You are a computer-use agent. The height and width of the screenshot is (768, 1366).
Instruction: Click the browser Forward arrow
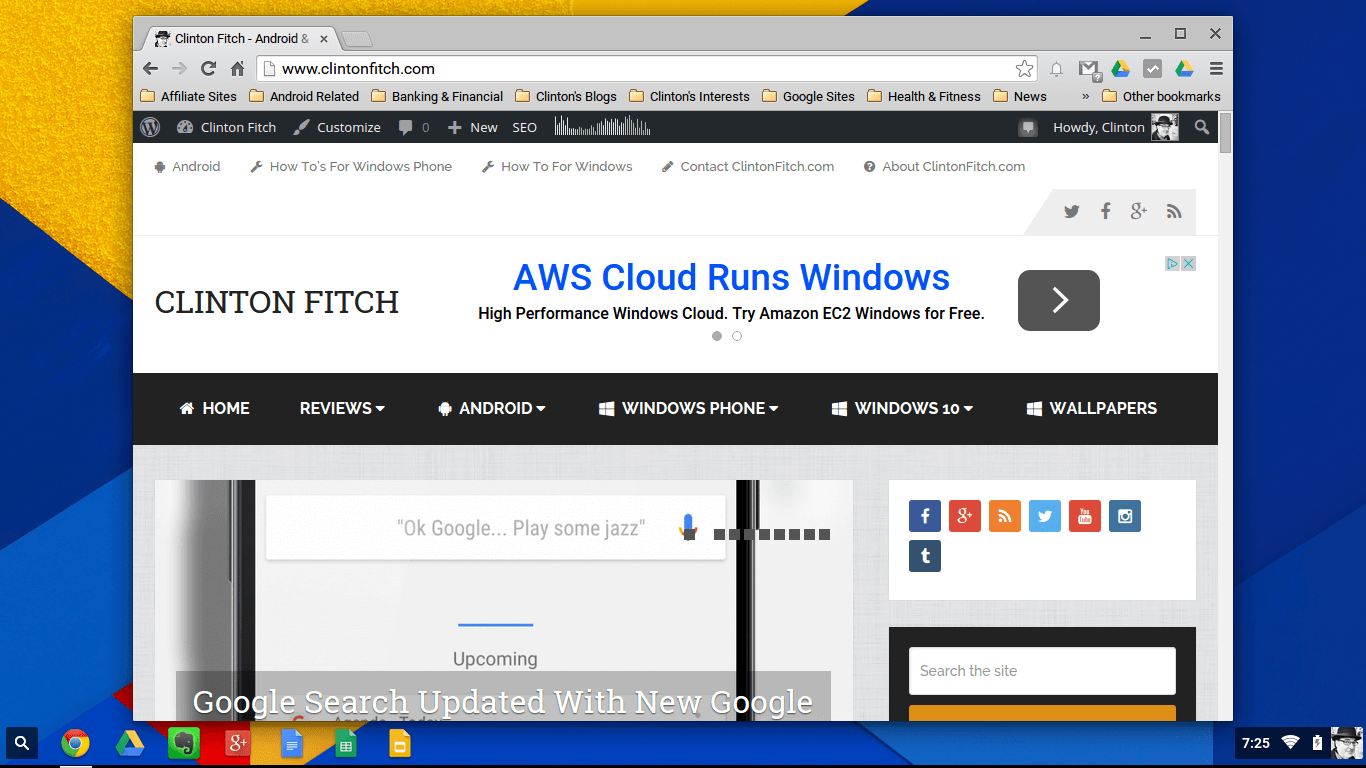click(179, 68)
